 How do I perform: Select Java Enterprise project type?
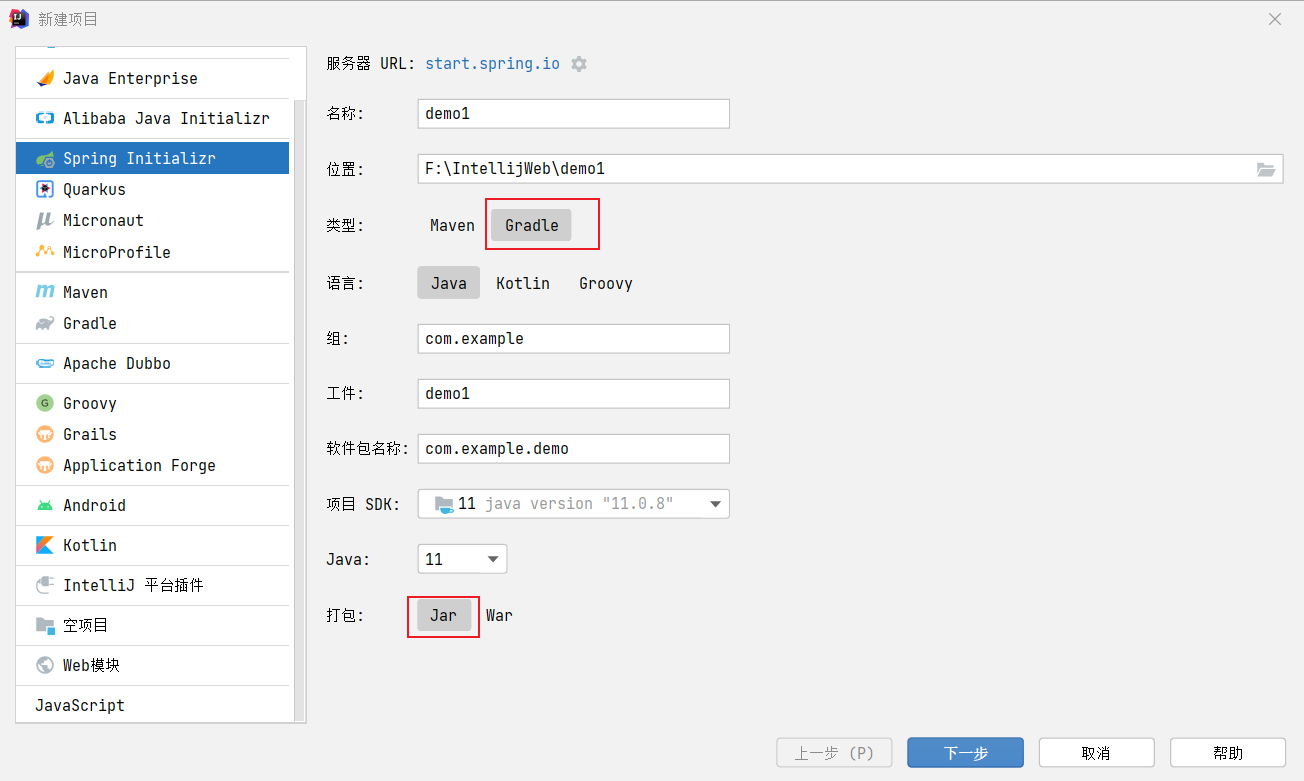point(152,78)
